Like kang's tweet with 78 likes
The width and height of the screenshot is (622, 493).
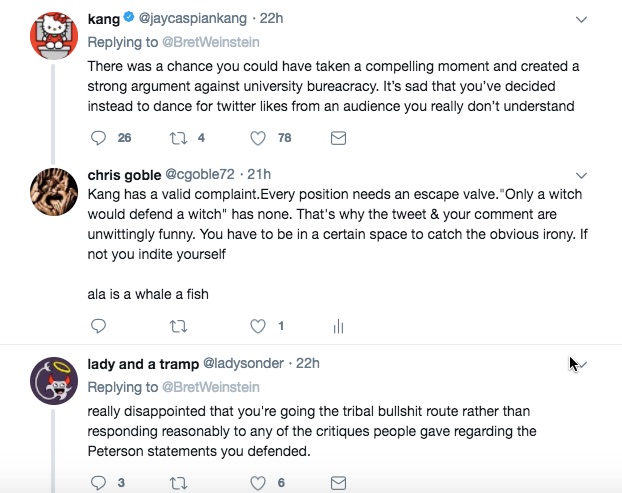tap(258, 138)
